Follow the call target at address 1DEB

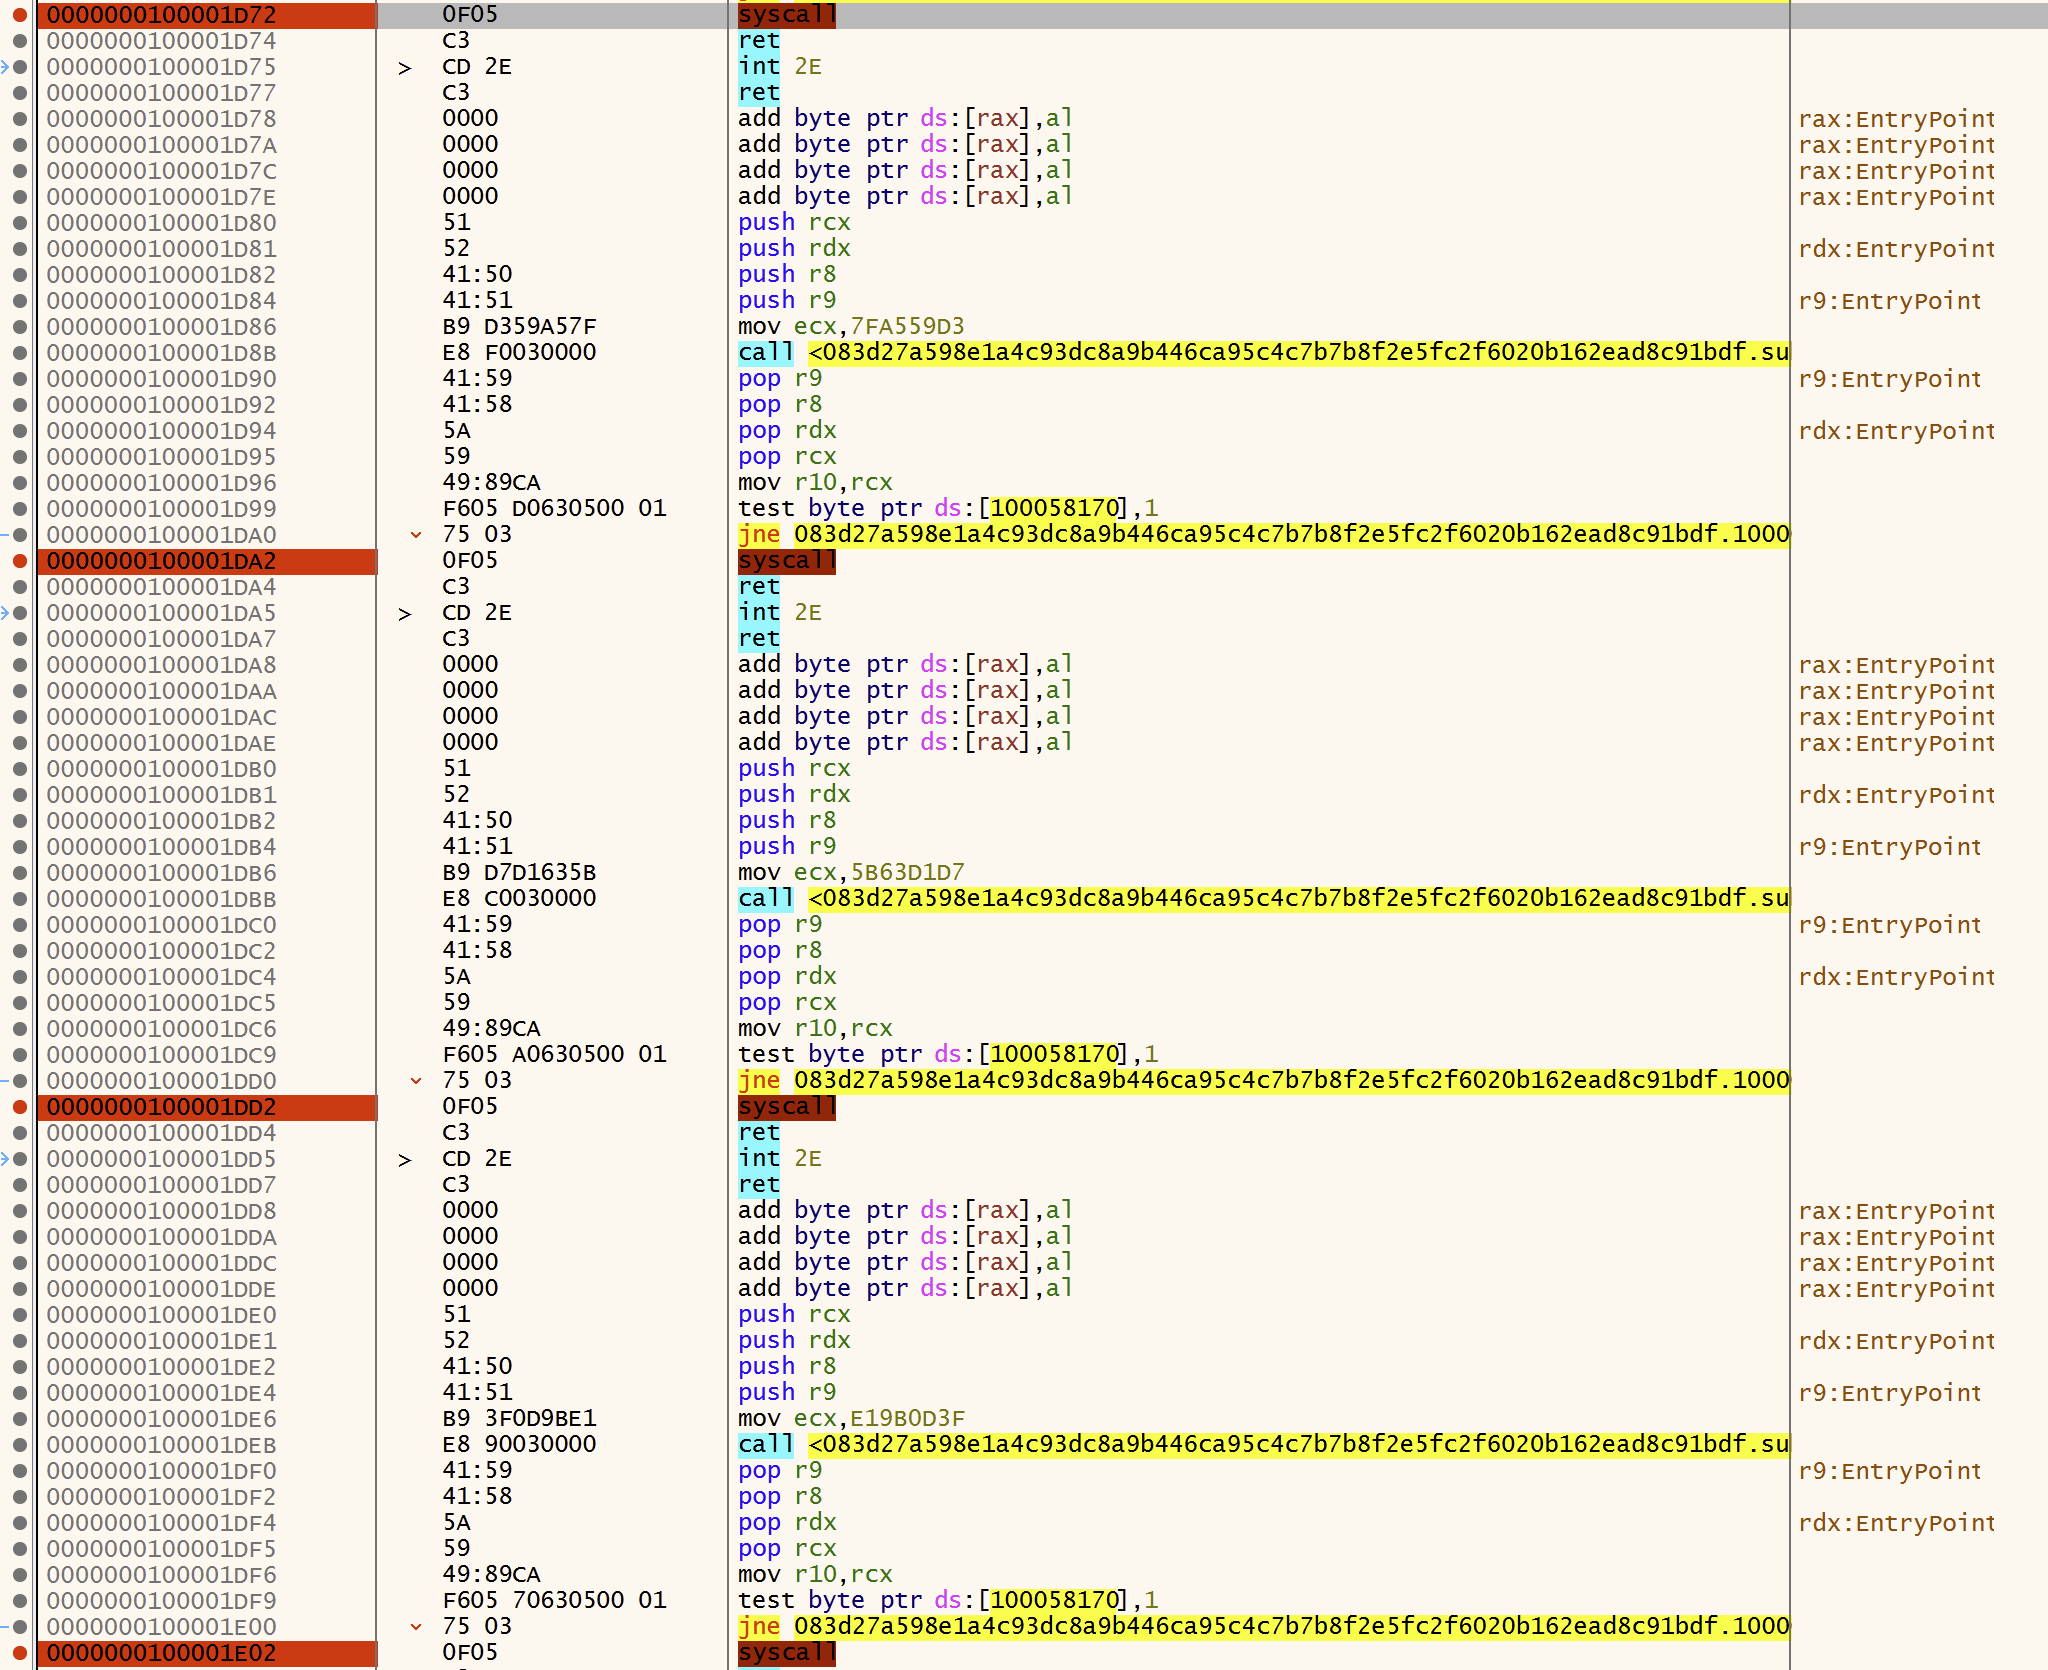1299,1445
